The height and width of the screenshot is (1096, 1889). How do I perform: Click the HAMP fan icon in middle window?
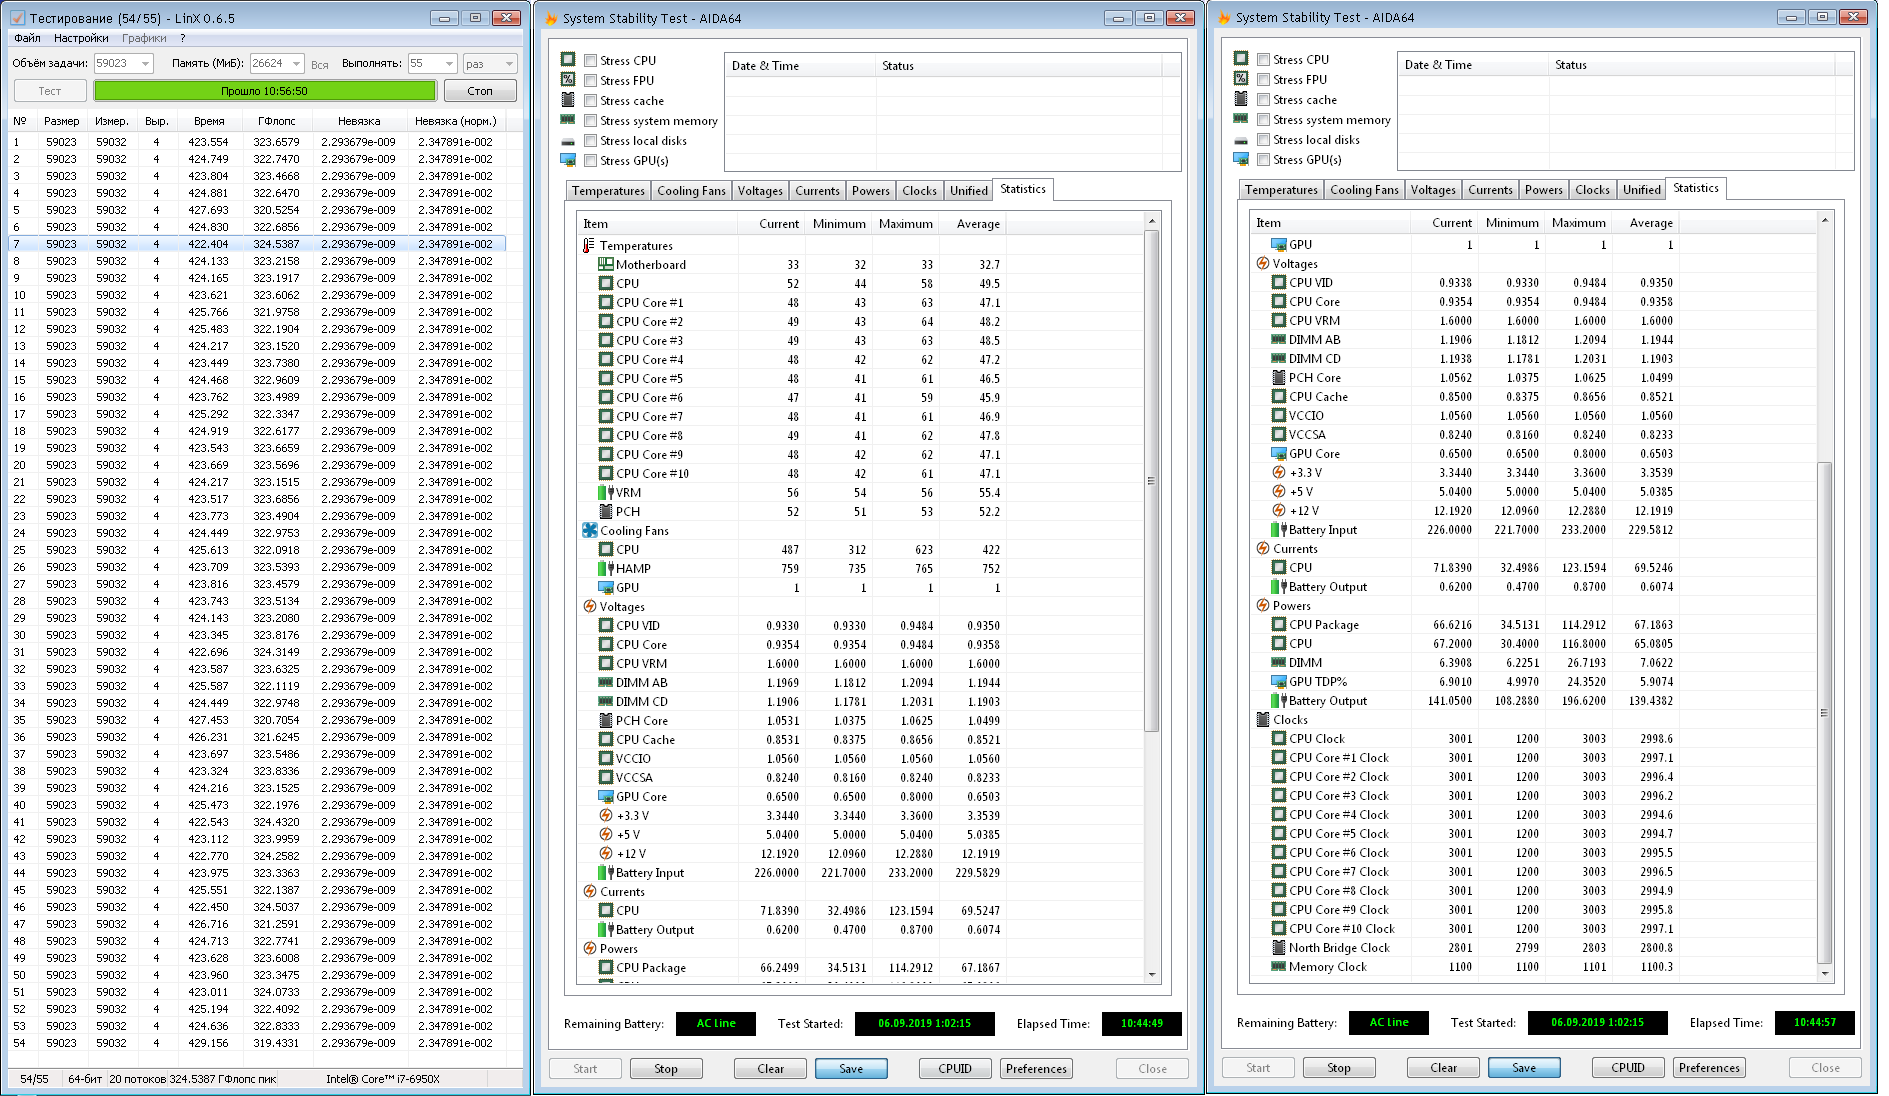pyautogui.click(x=605, y=569)
